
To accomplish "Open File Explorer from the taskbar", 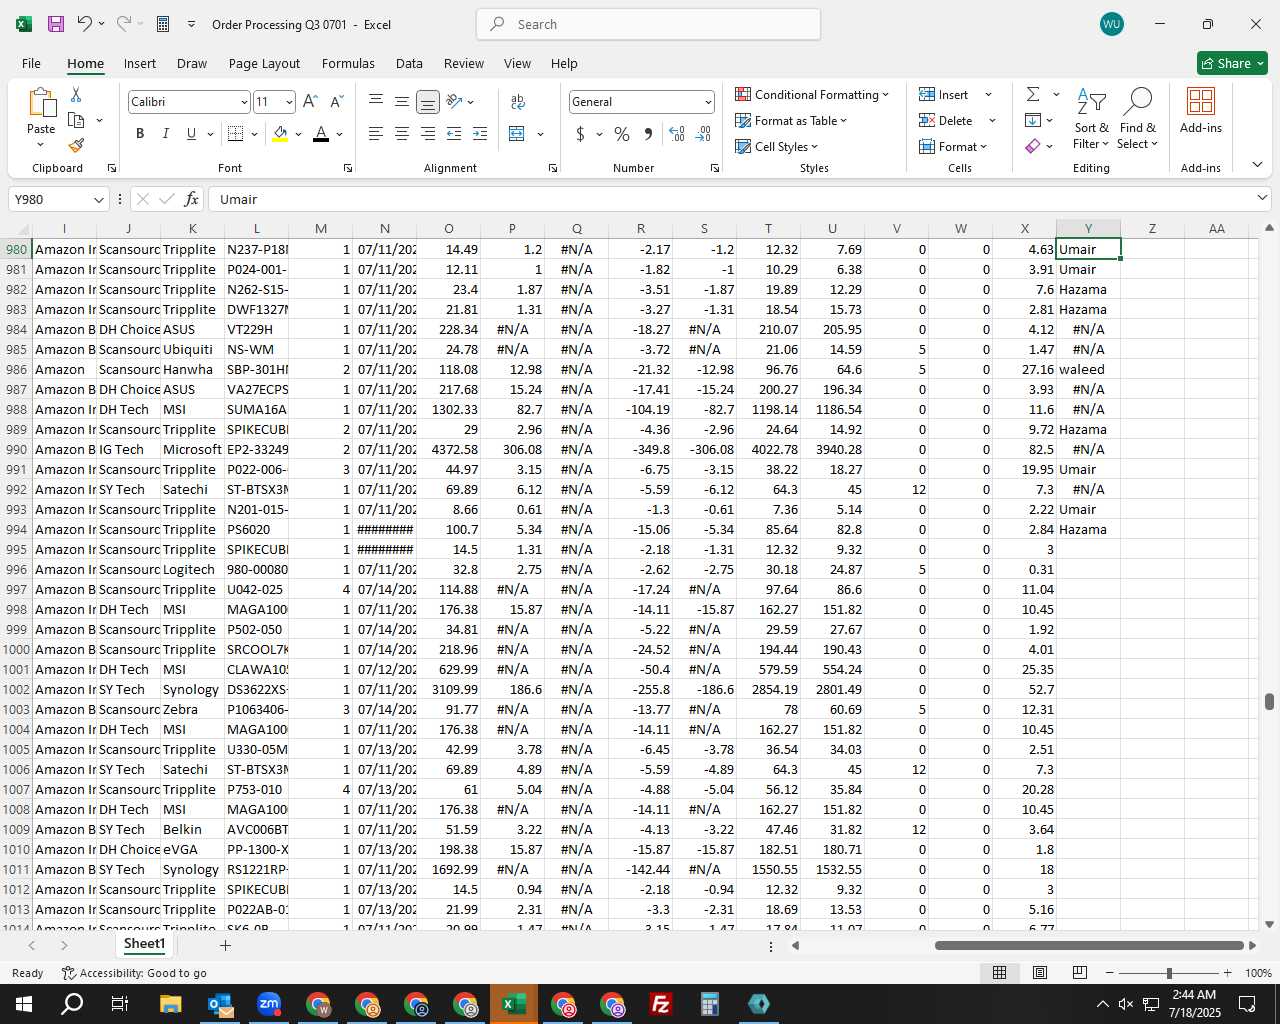I will (x=170, y=1004).
